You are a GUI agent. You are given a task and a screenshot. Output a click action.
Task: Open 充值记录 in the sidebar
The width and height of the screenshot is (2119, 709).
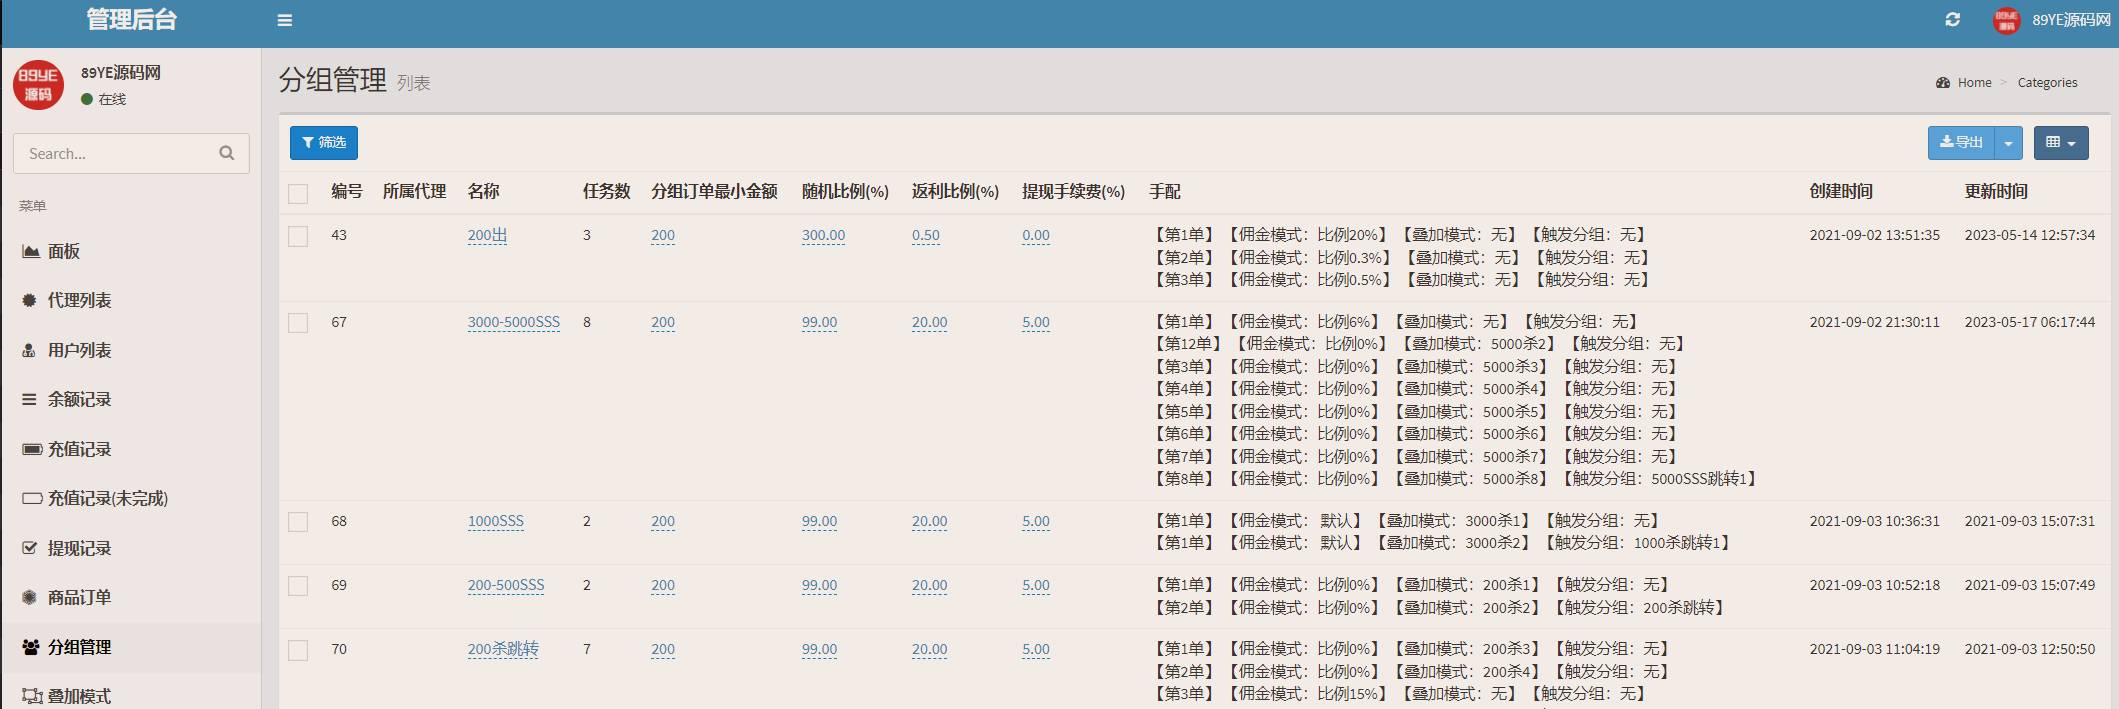(79, 450)
